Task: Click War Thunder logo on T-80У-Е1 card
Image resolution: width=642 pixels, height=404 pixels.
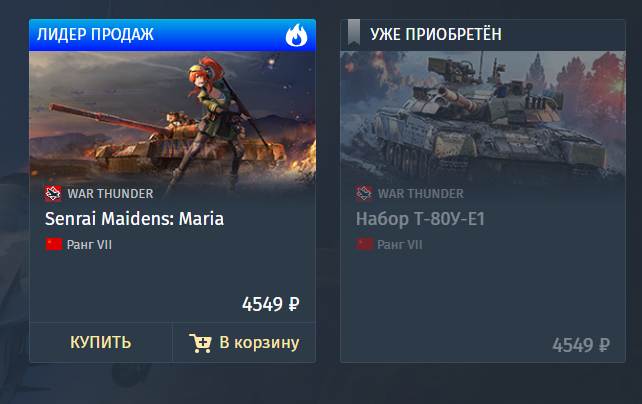Action: 364,194
